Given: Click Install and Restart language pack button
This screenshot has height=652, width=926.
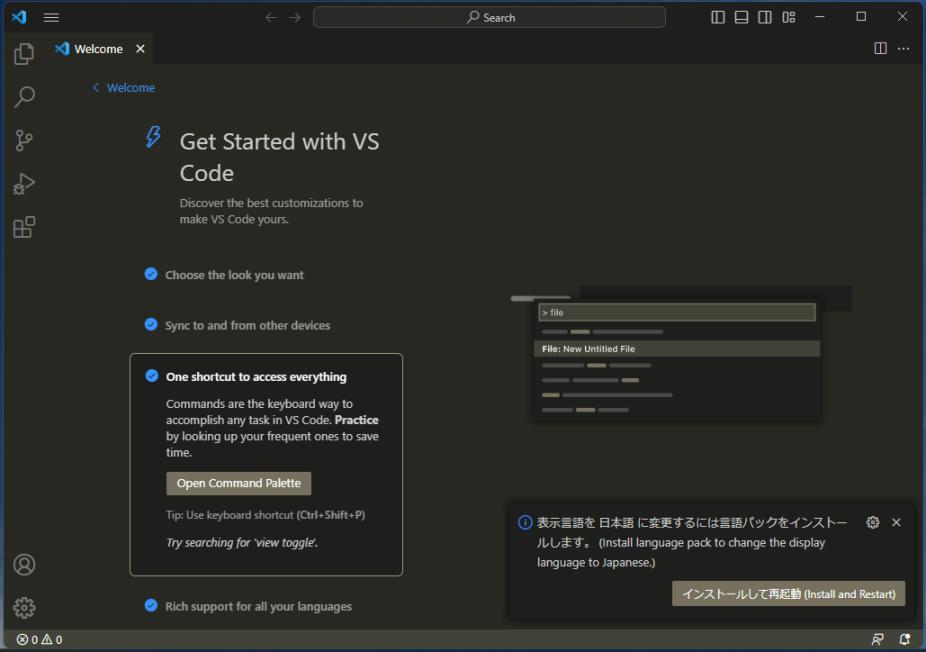Looking at the screenshot, I should coord(788,594).
